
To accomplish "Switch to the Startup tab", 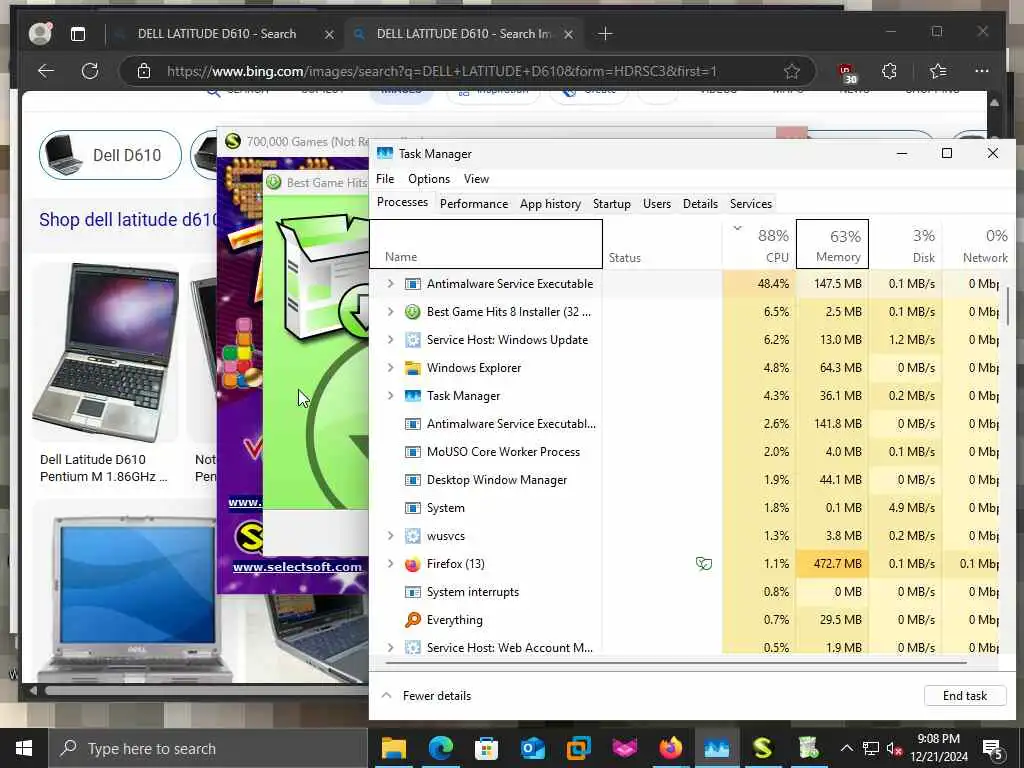I will click(x=611, y=204).
